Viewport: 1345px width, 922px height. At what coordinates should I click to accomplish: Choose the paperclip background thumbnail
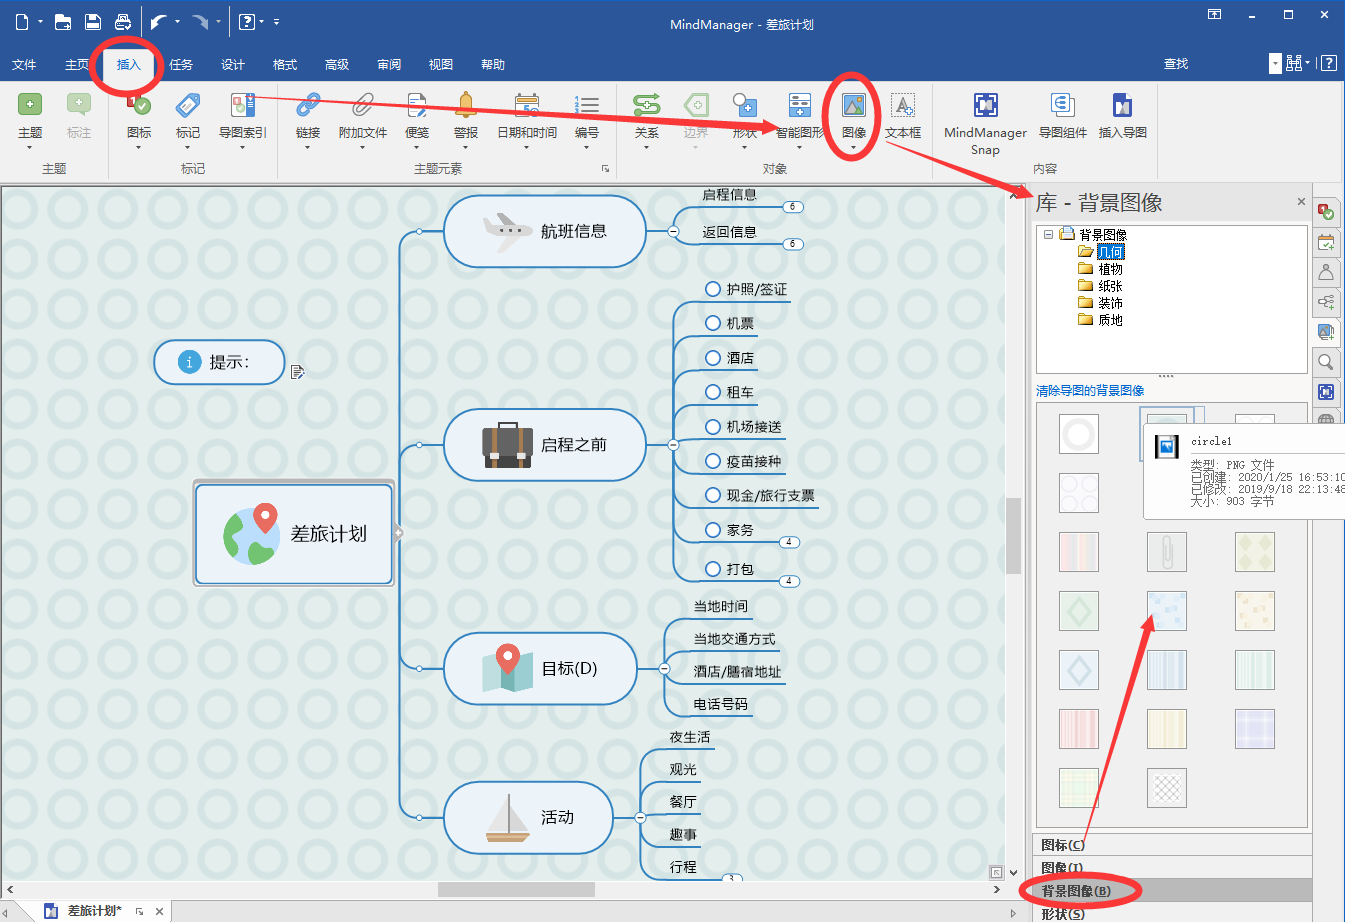[1167, 552]
